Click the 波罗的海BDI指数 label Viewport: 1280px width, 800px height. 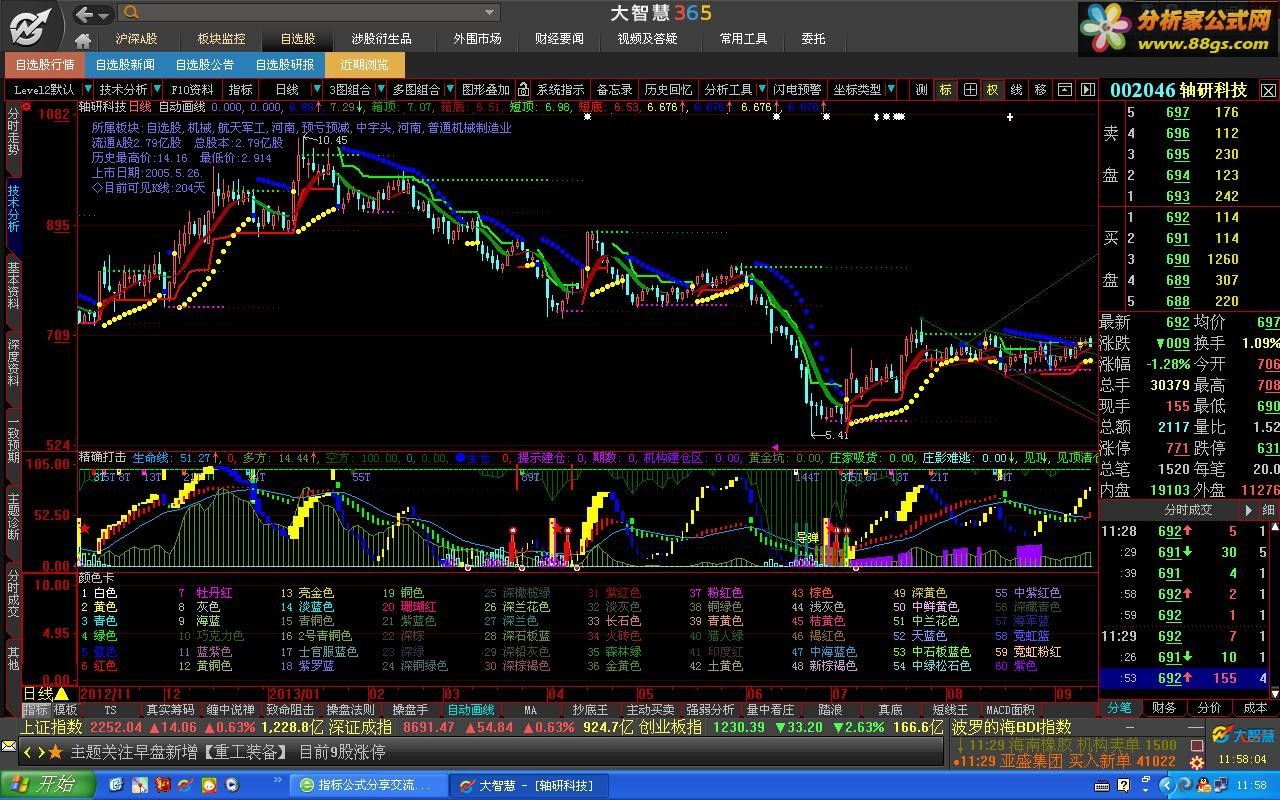[1011, 727]
